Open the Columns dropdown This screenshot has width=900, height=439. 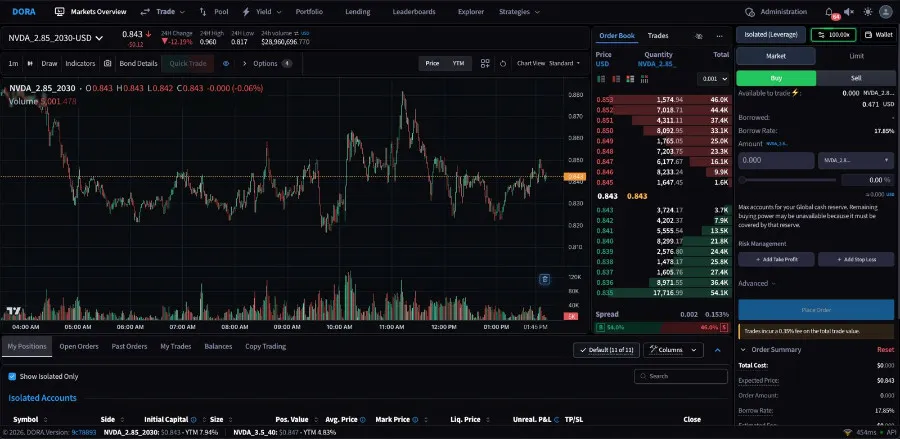coord(673,350)
